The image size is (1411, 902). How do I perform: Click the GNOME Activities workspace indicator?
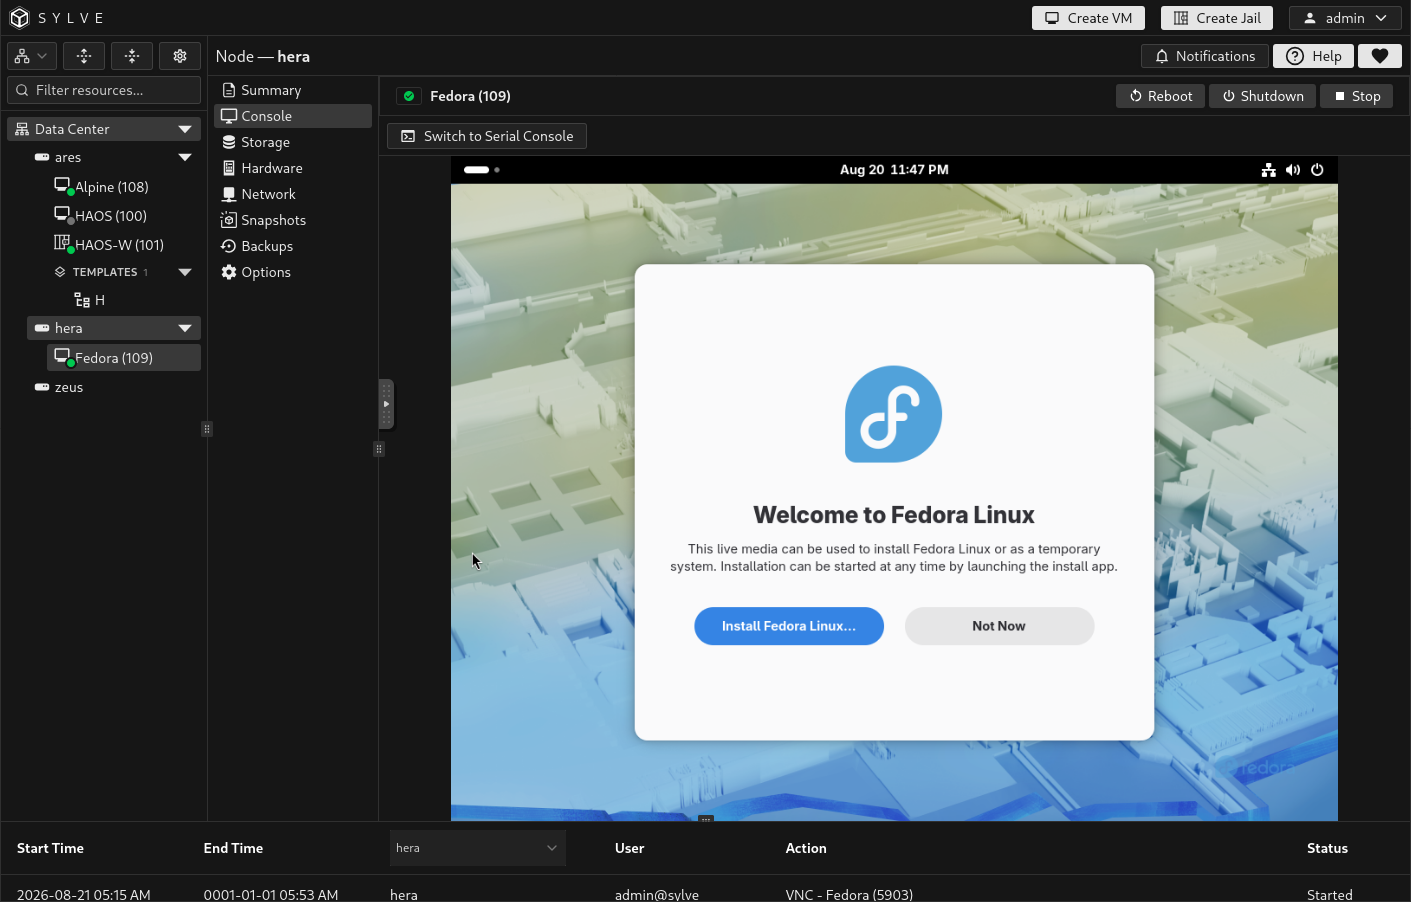click(481, 170)
